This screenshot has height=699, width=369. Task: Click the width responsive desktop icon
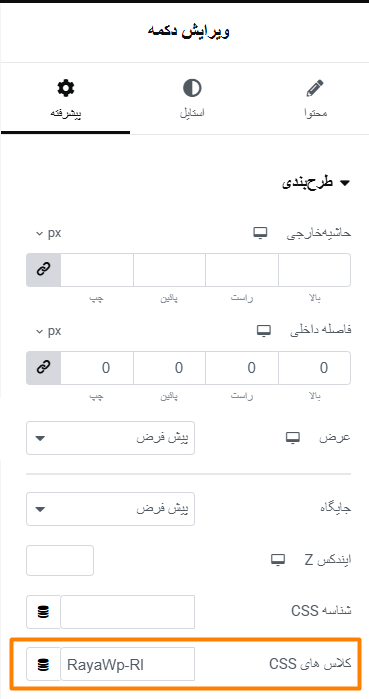(292, 438)
